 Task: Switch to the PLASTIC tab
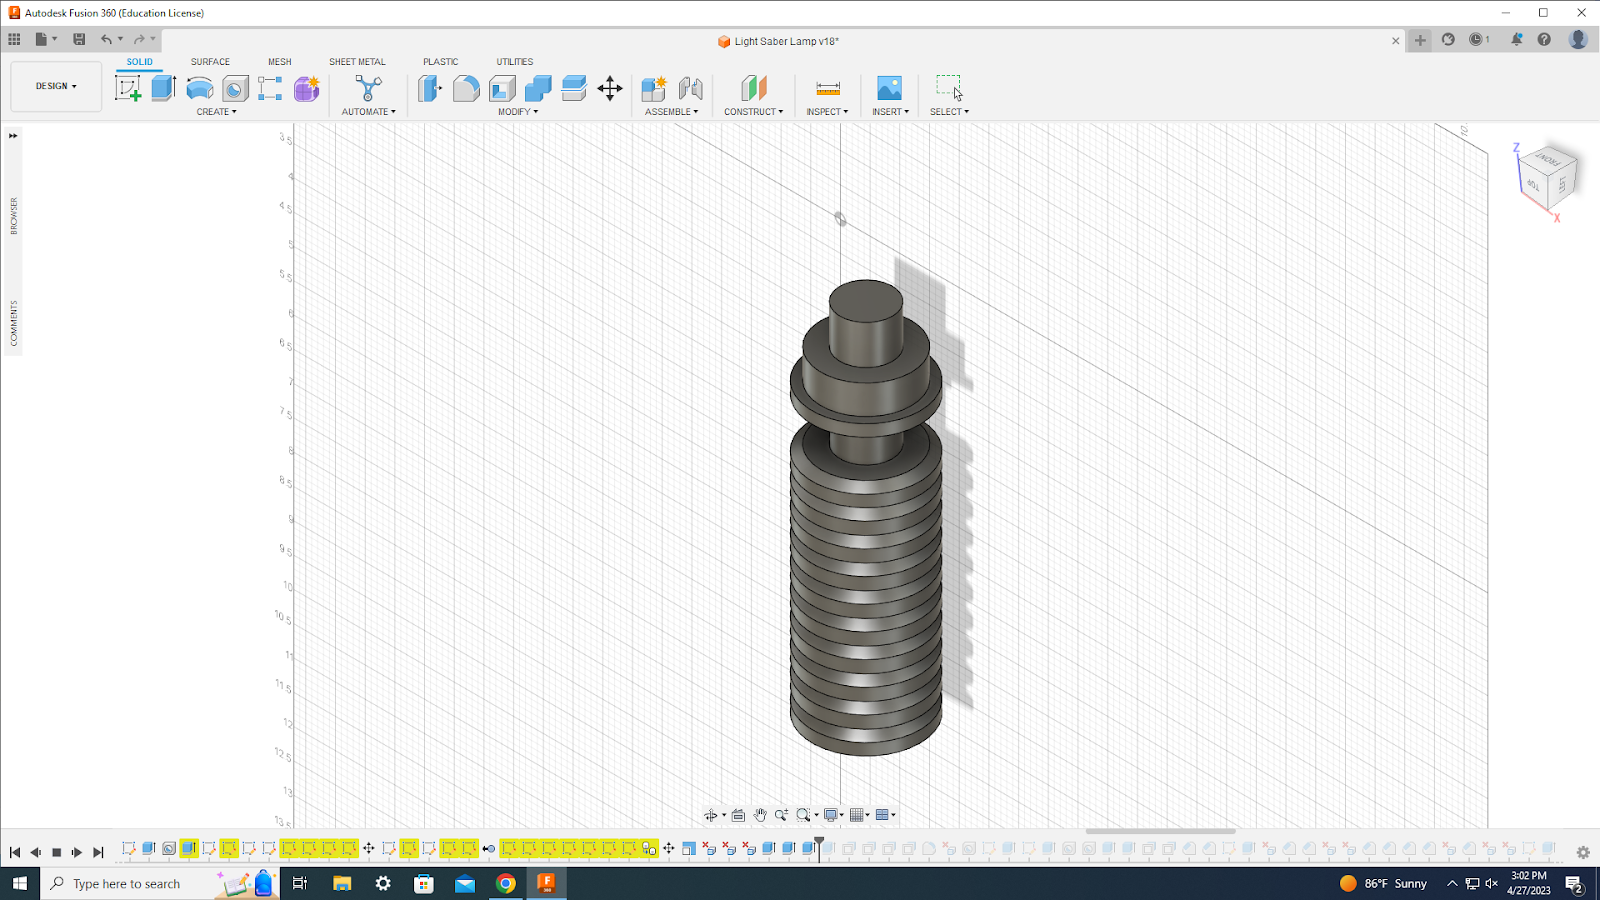click(x=441, y=62)
